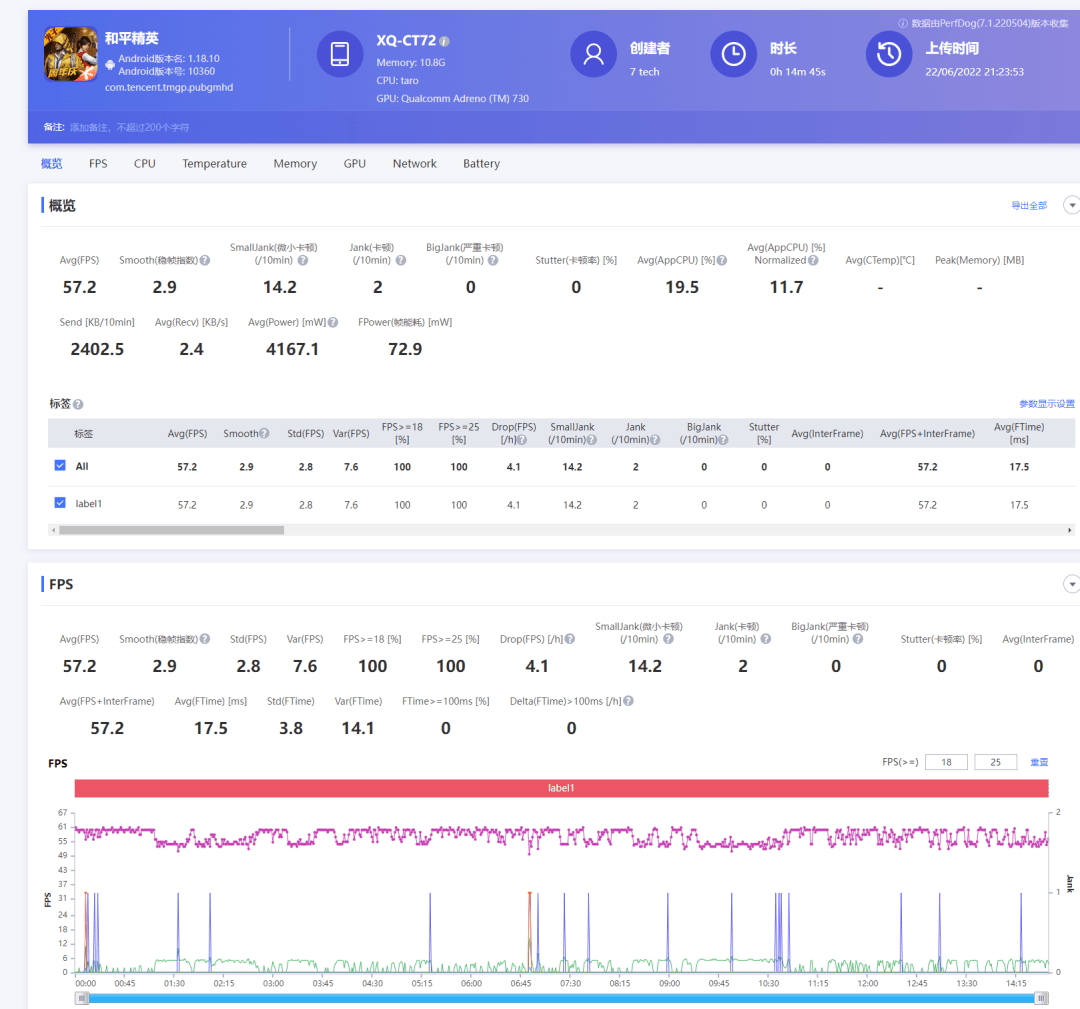
Task: Click the clock duration icon
Action: point(733,54)
